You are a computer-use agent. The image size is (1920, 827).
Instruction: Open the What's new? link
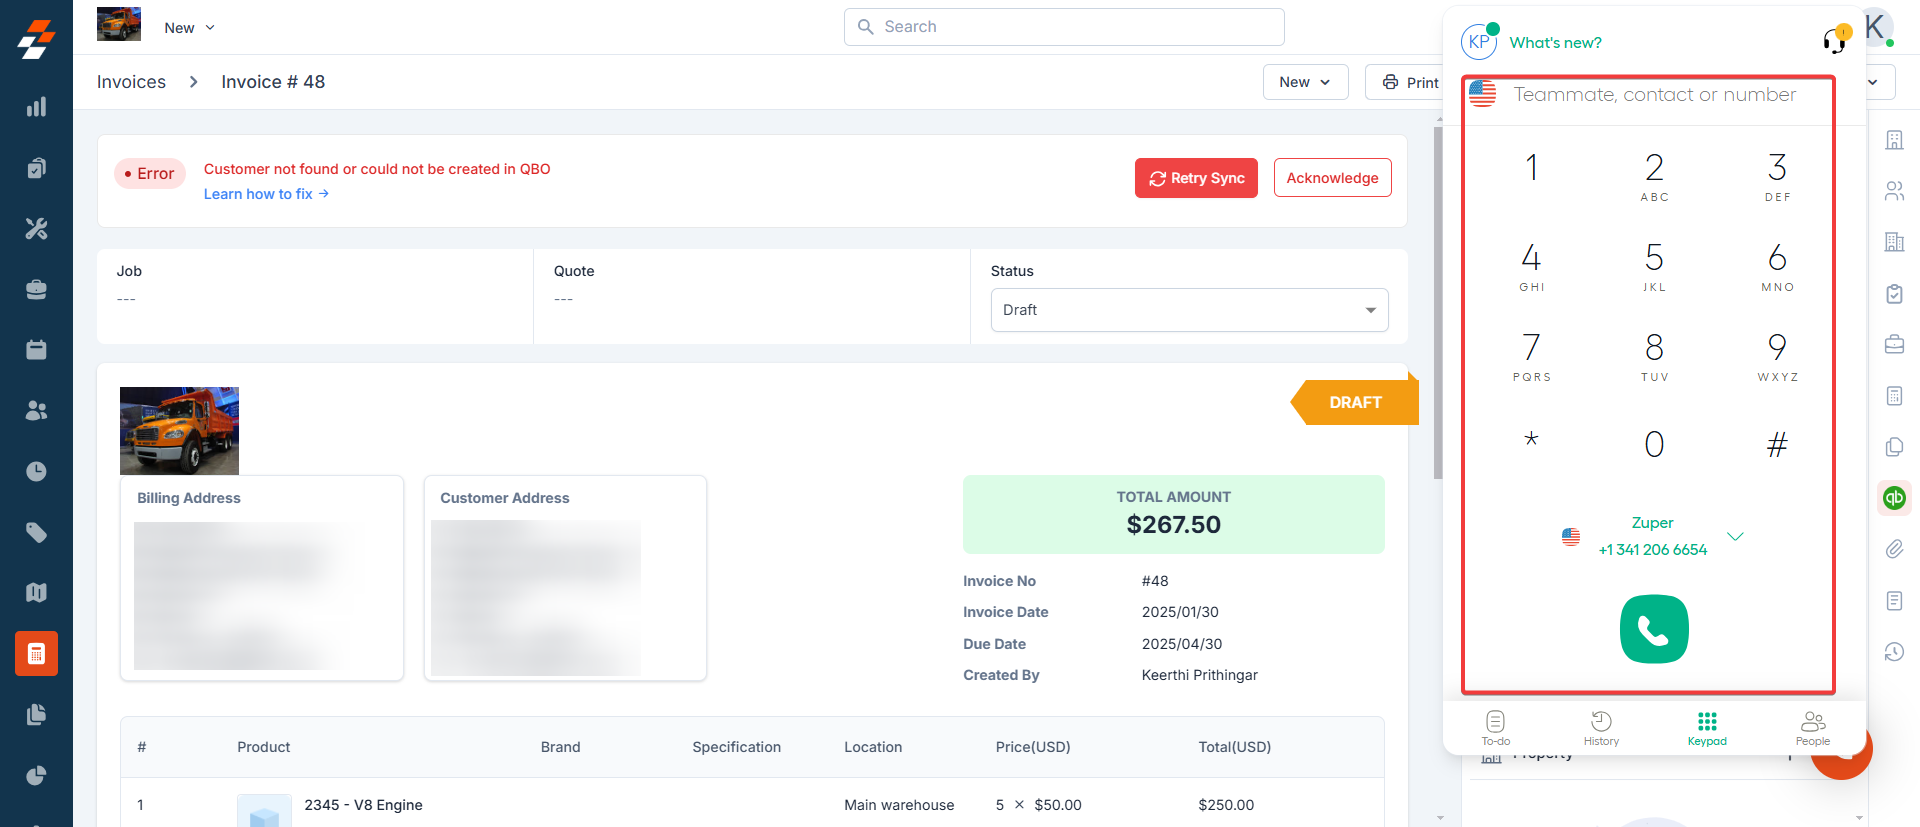click(1555, 43)
